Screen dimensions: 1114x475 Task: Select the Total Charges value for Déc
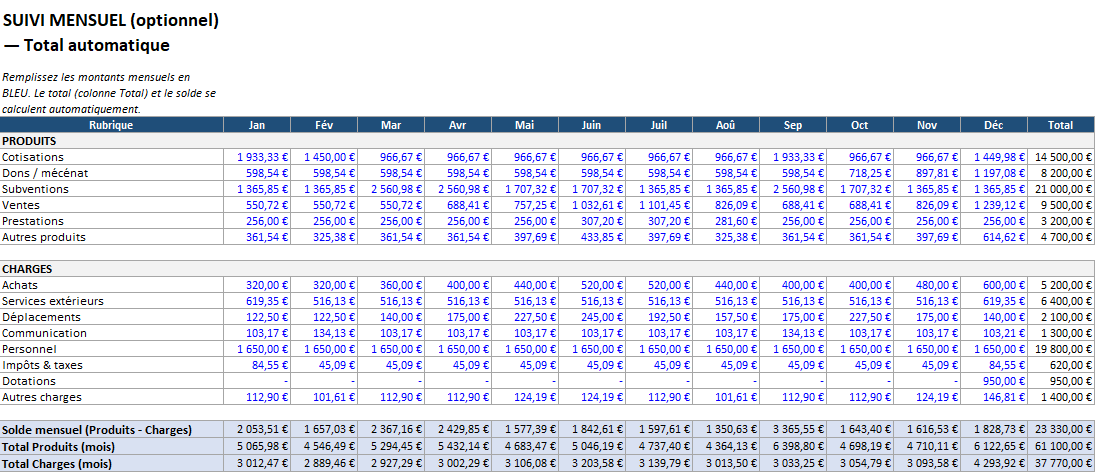(x=994, y=461)
